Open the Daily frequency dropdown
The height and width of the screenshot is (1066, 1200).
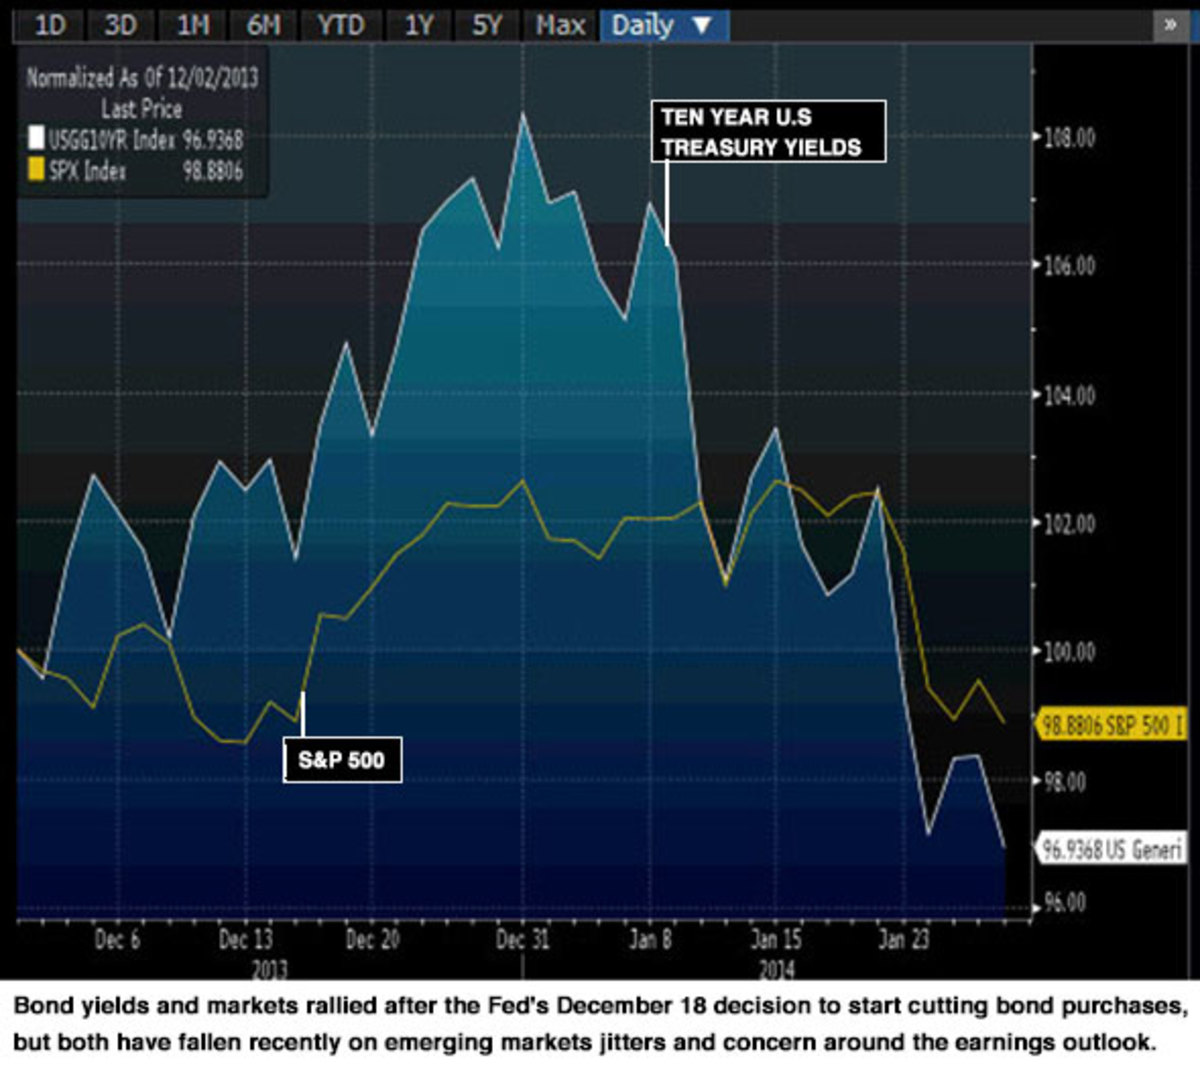[x=664, y=25]
